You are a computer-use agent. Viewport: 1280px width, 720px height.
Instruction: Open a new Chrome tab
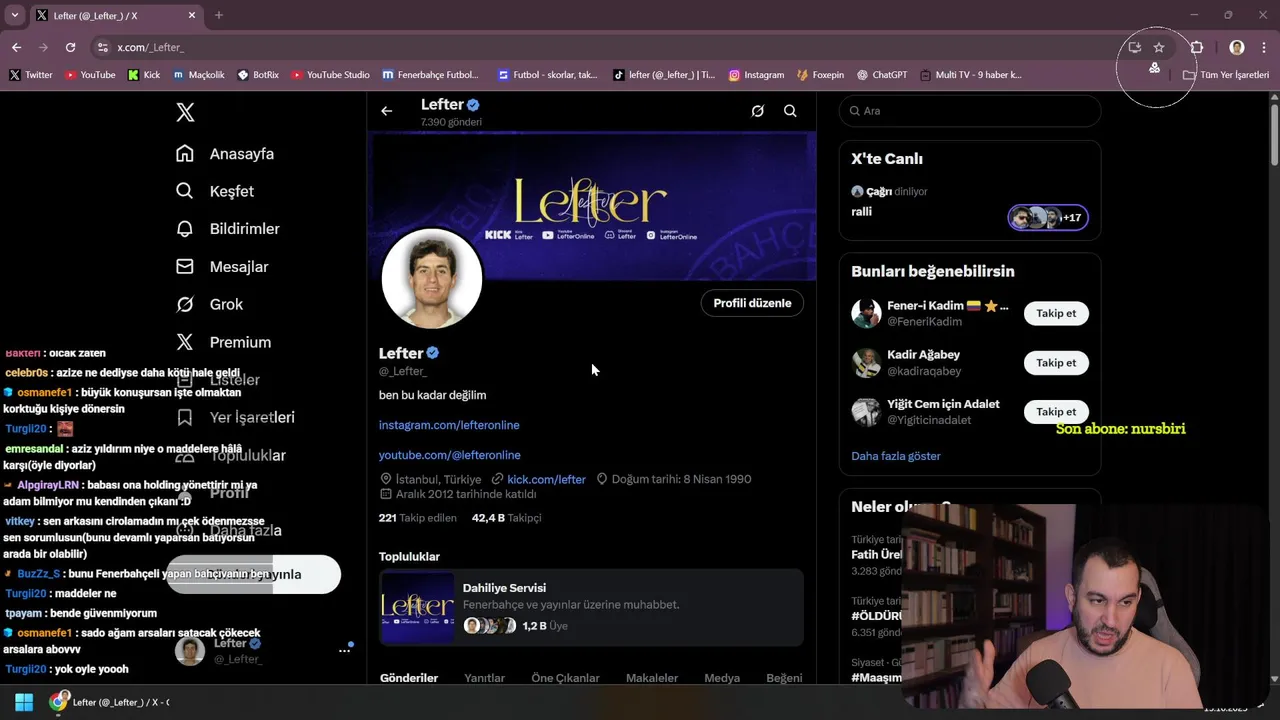point(219,15)
